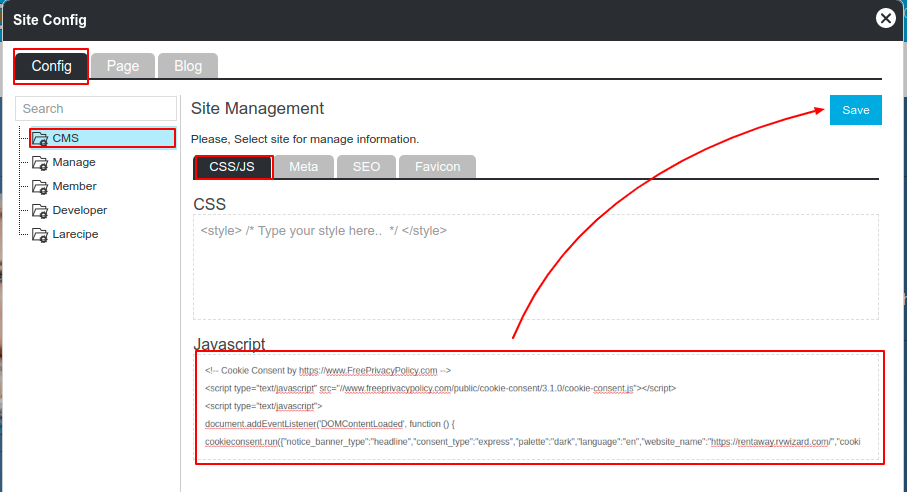Switch to the Blog tab
This screenshot has width=907, height=492.
point(188,66)
